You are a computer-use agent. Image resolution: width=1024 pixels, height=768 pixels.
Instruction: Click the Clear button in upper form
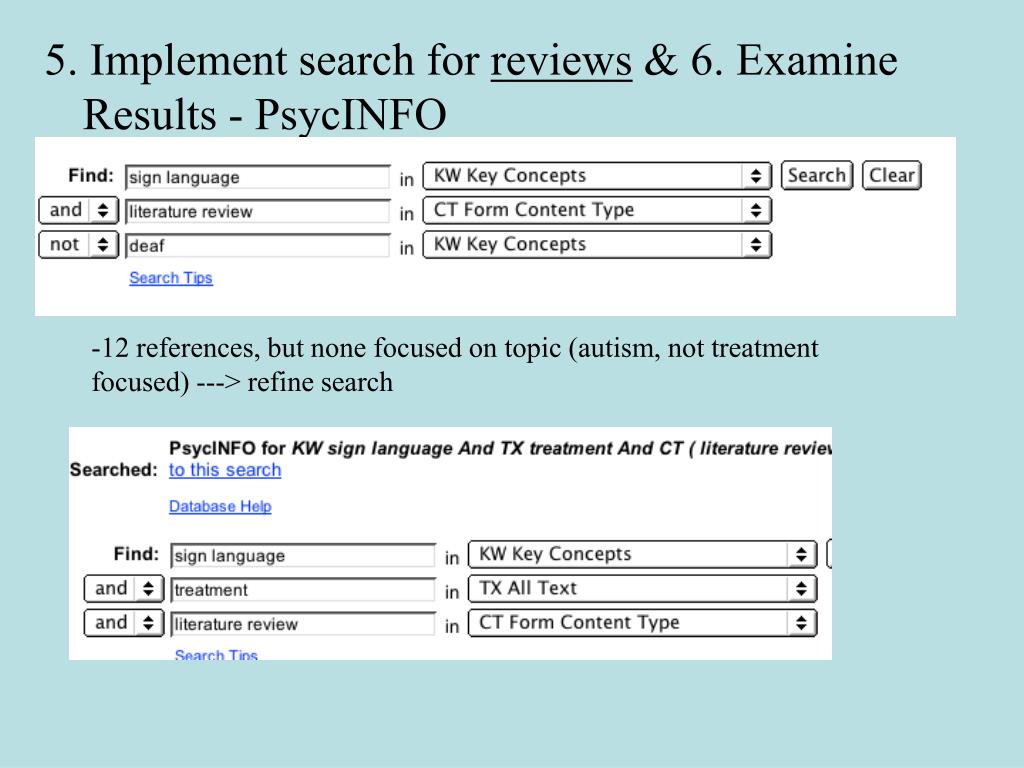tap(891, 176)
